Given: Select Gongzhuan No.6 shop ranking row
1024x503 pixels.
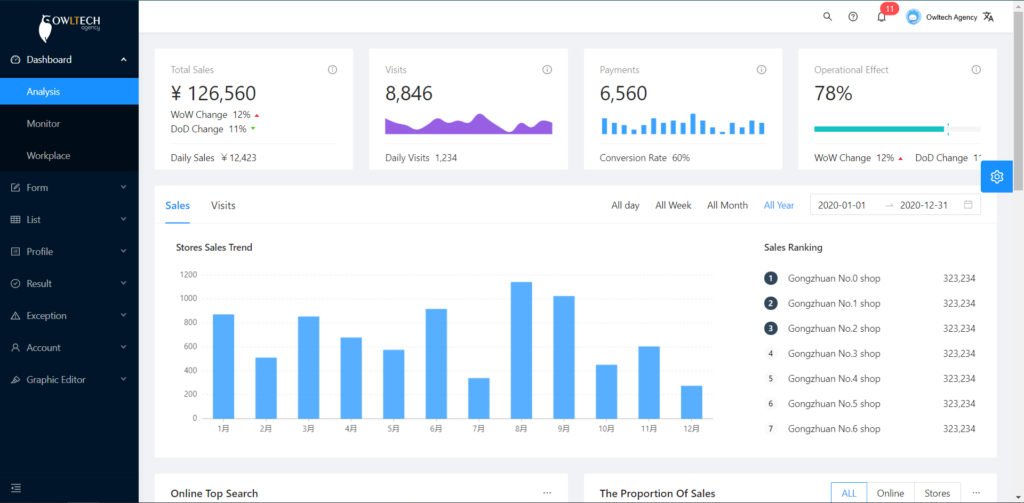Looking at the screenshot, I should [870, 429].
